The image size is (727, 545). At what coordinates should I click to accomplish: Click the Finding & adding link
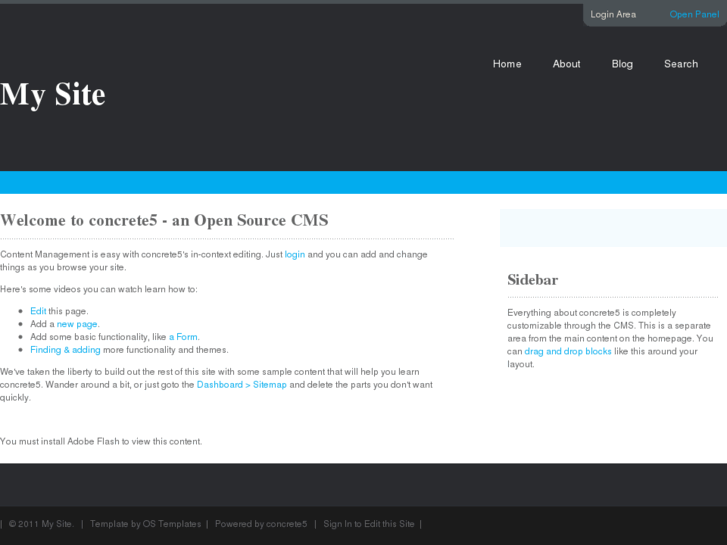click(x=65, y=350)
